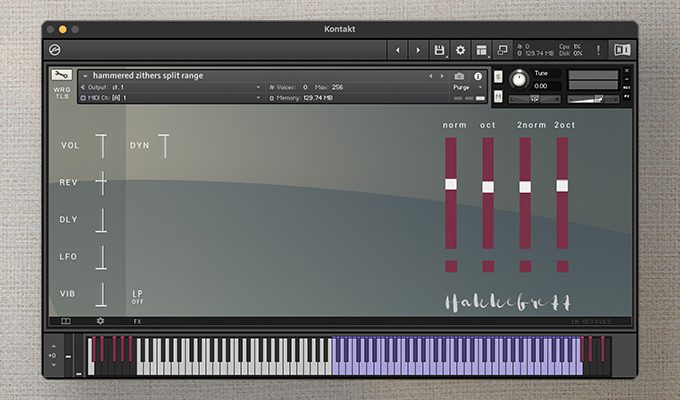Open the Kontakt save (floppy disk) menu
This screenshot has height=400, width=680.
tap(439, 50)
